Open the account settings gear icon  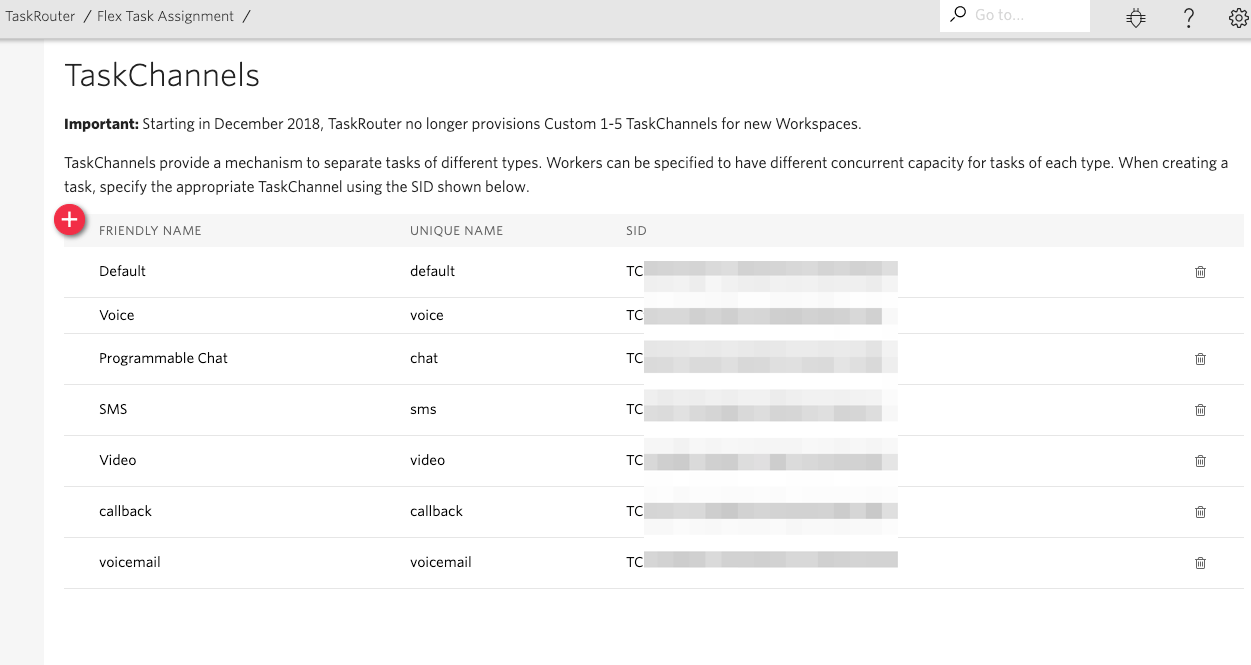[1237, 17]
